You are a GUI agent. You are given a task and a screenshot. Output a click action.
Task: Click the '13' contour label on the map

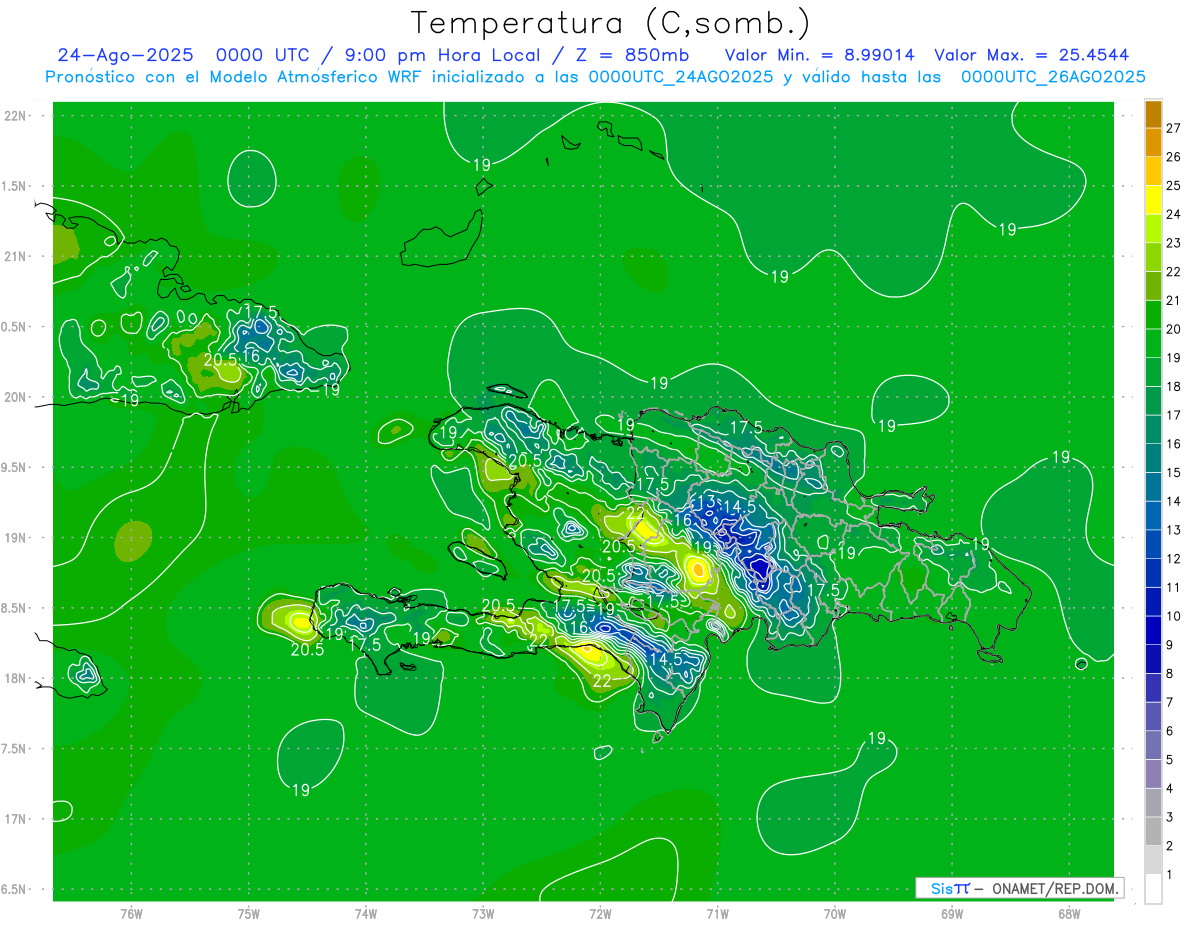705,502
